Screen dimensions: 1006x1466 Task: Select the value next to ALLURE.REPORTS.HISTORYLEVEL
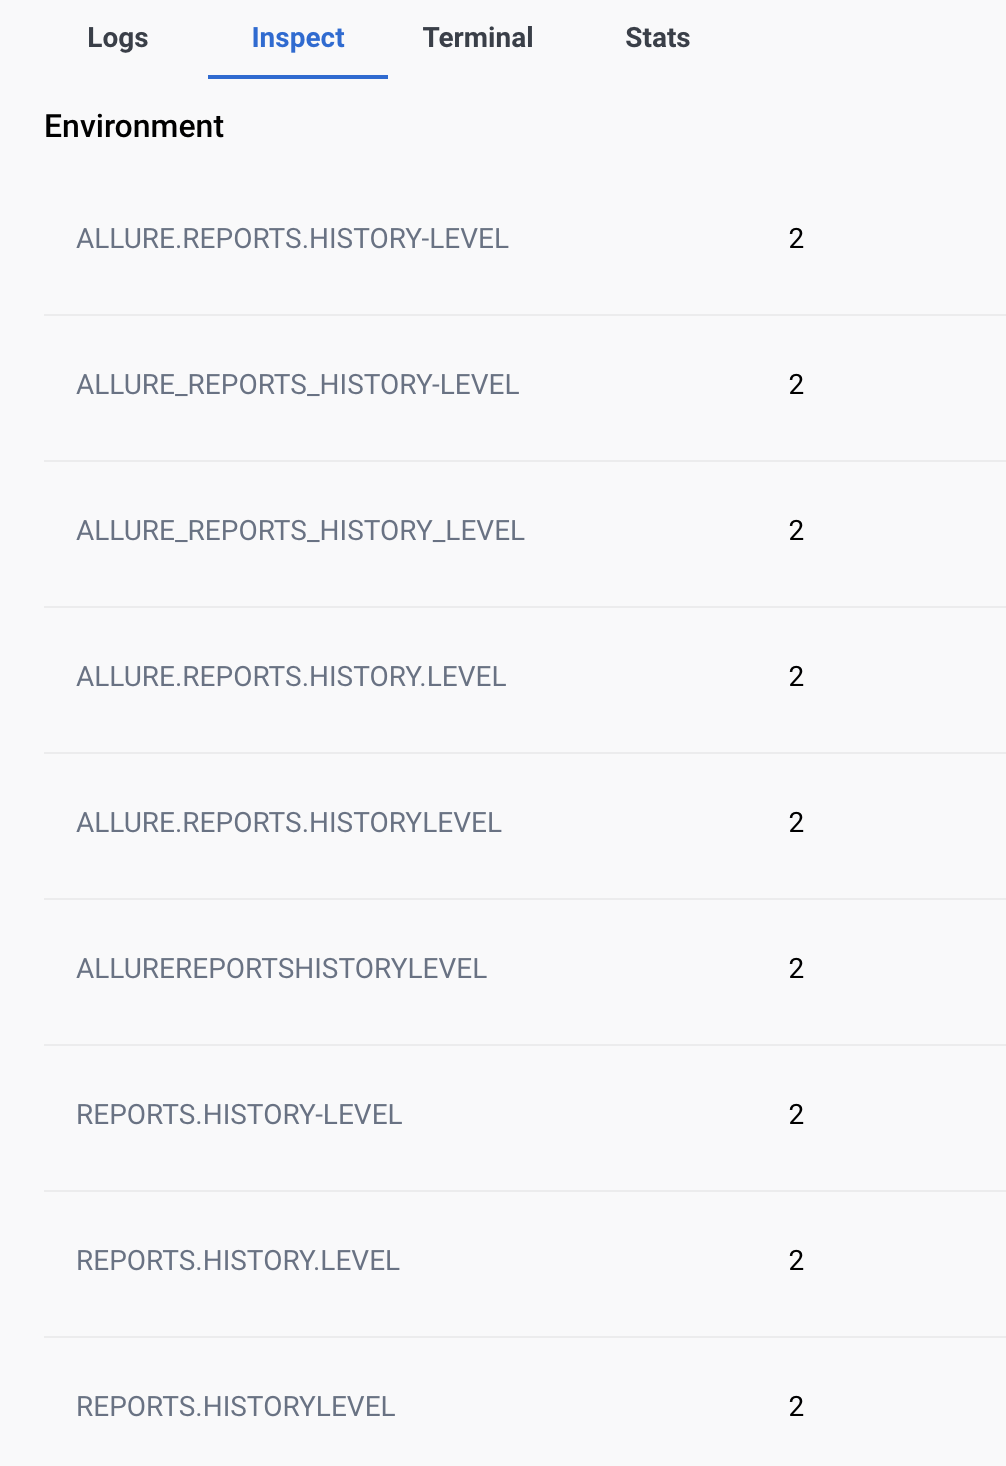tap(796, 823)
